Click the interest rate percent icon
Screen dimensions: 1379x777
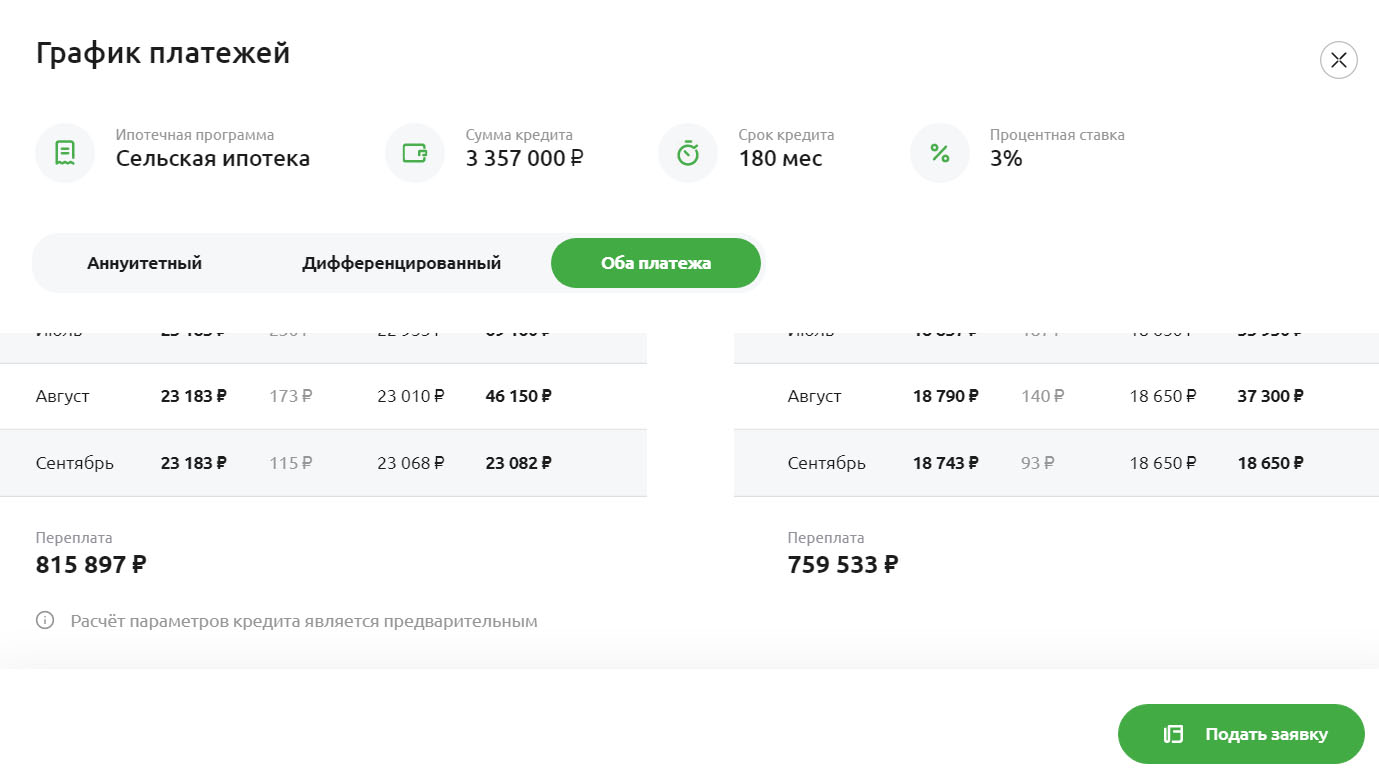(940, 153)
